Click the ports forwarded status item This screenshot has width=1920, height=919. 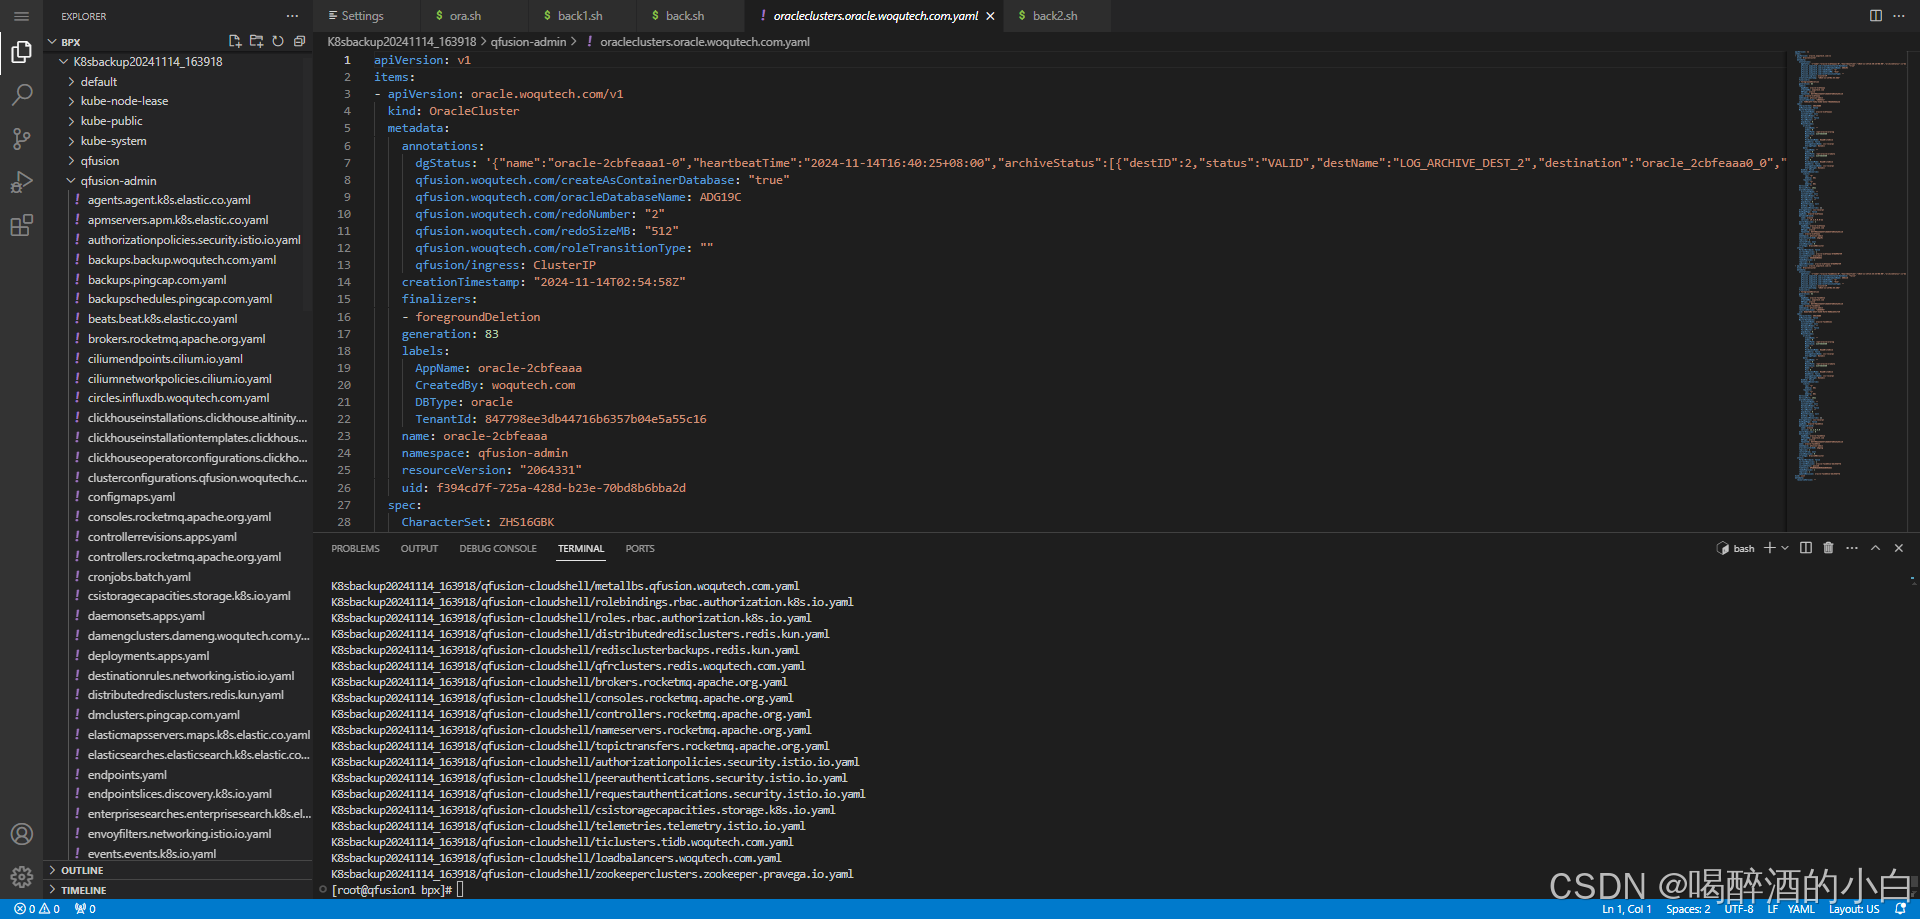(x=85, y=909)
